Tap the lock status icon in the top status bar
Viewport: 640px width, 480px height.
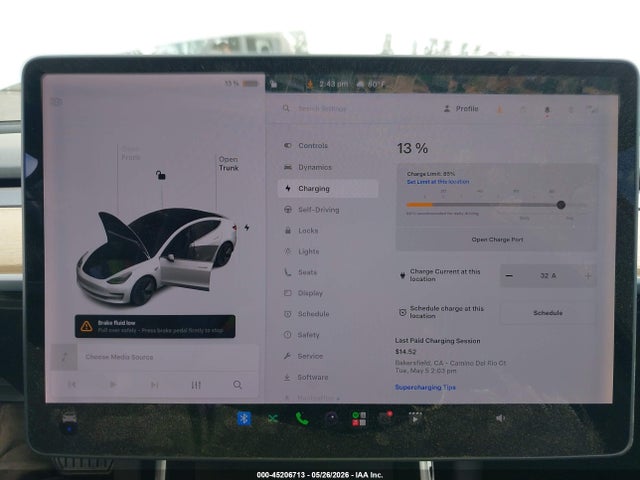(x=273, y=84)
